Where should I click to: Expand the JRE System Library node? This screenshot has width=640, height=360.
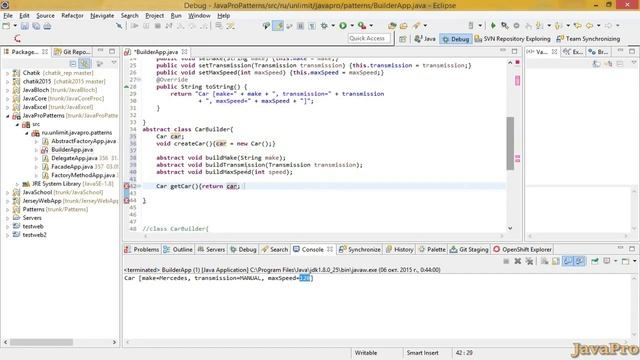(x=17, y=184)
